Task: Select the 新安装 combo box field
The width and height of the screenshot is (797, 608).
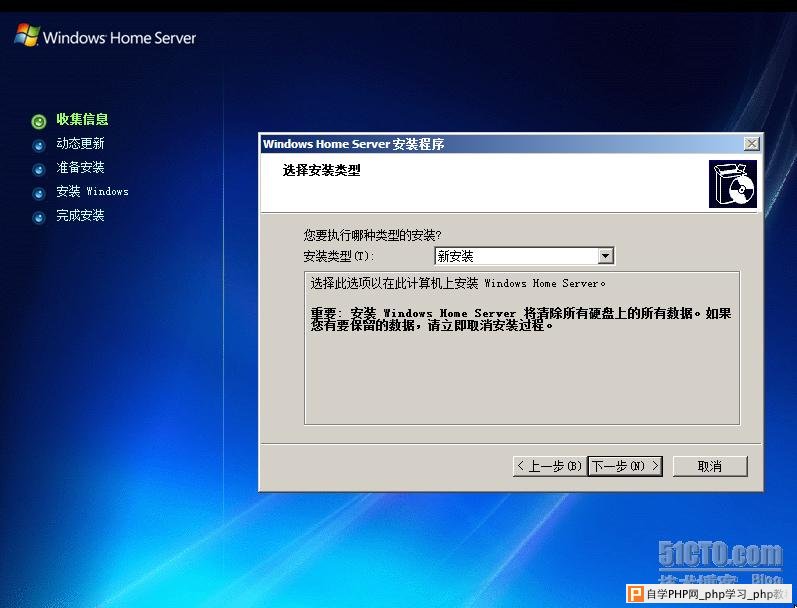Action: 524,256
